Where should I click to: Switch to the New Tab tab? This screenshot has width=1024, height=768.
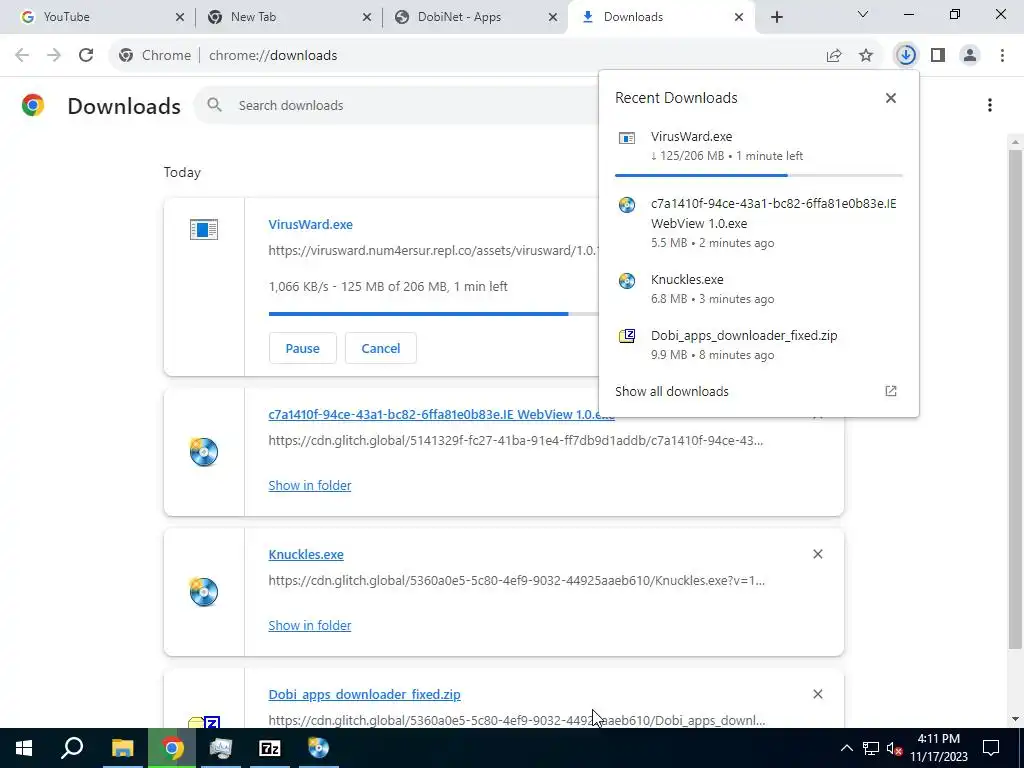(x=288, y=17)
